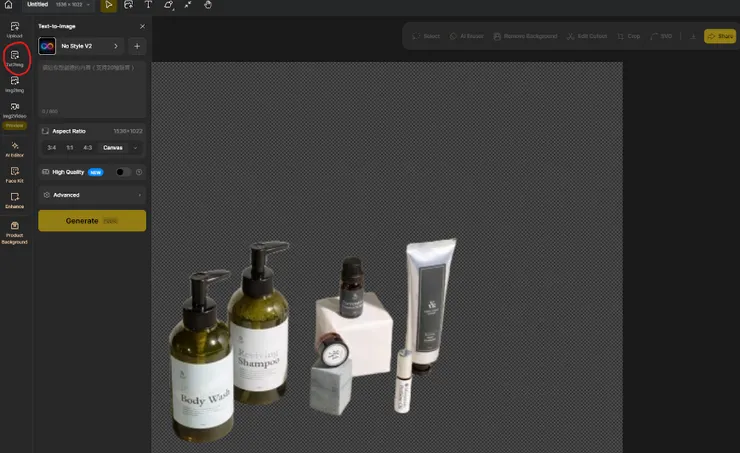Go to the home screen icon

click(8, 5)
